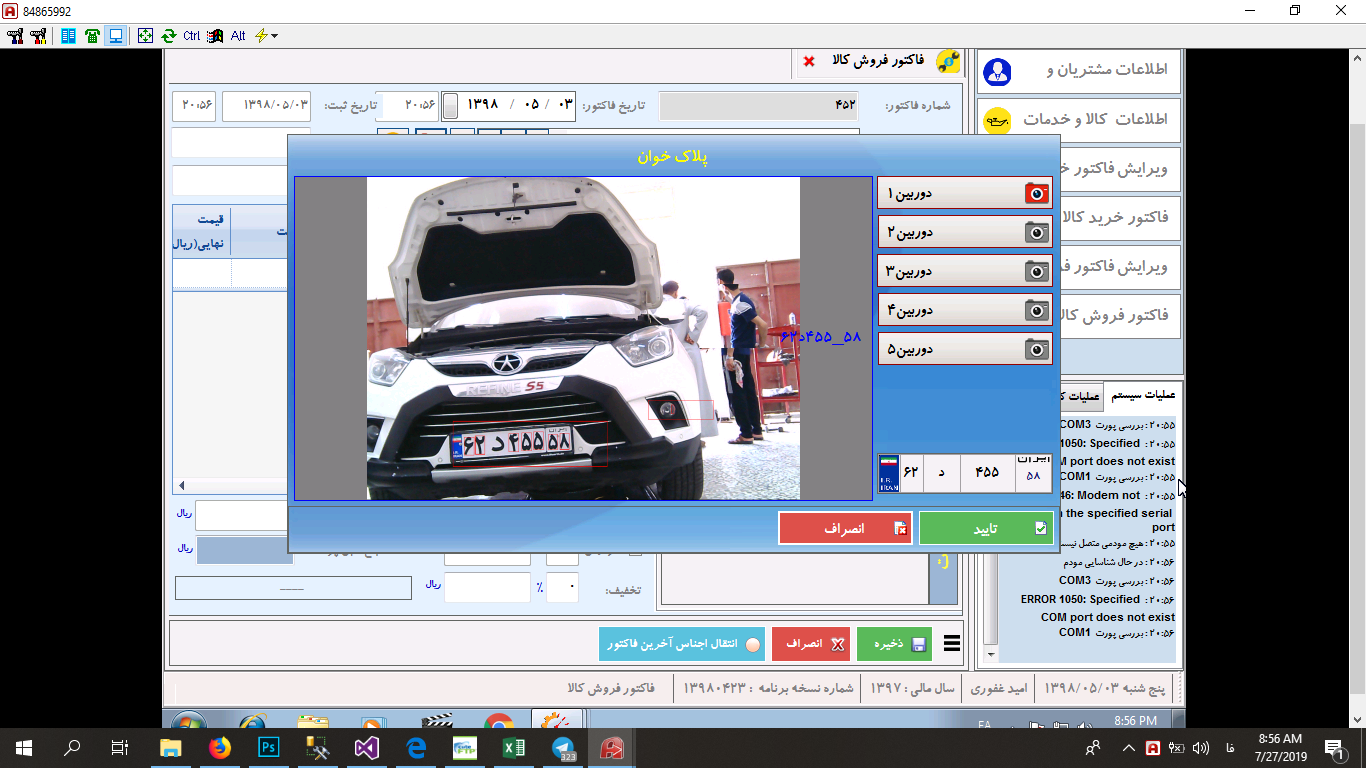This screenshot has width=1366, height=768.
Task: Click the wrench icon of the فاکتور فروش کالا tab
Action: tap(947, 62)
